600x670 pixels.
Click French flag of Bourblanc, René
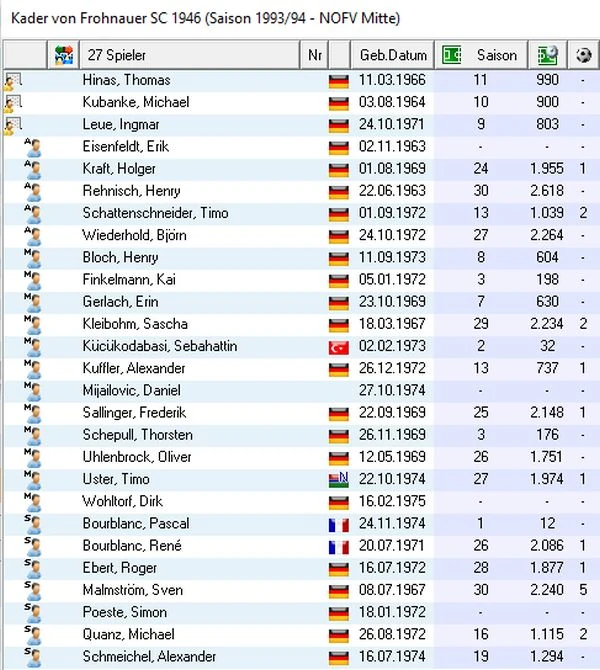[x=339, y=547]
